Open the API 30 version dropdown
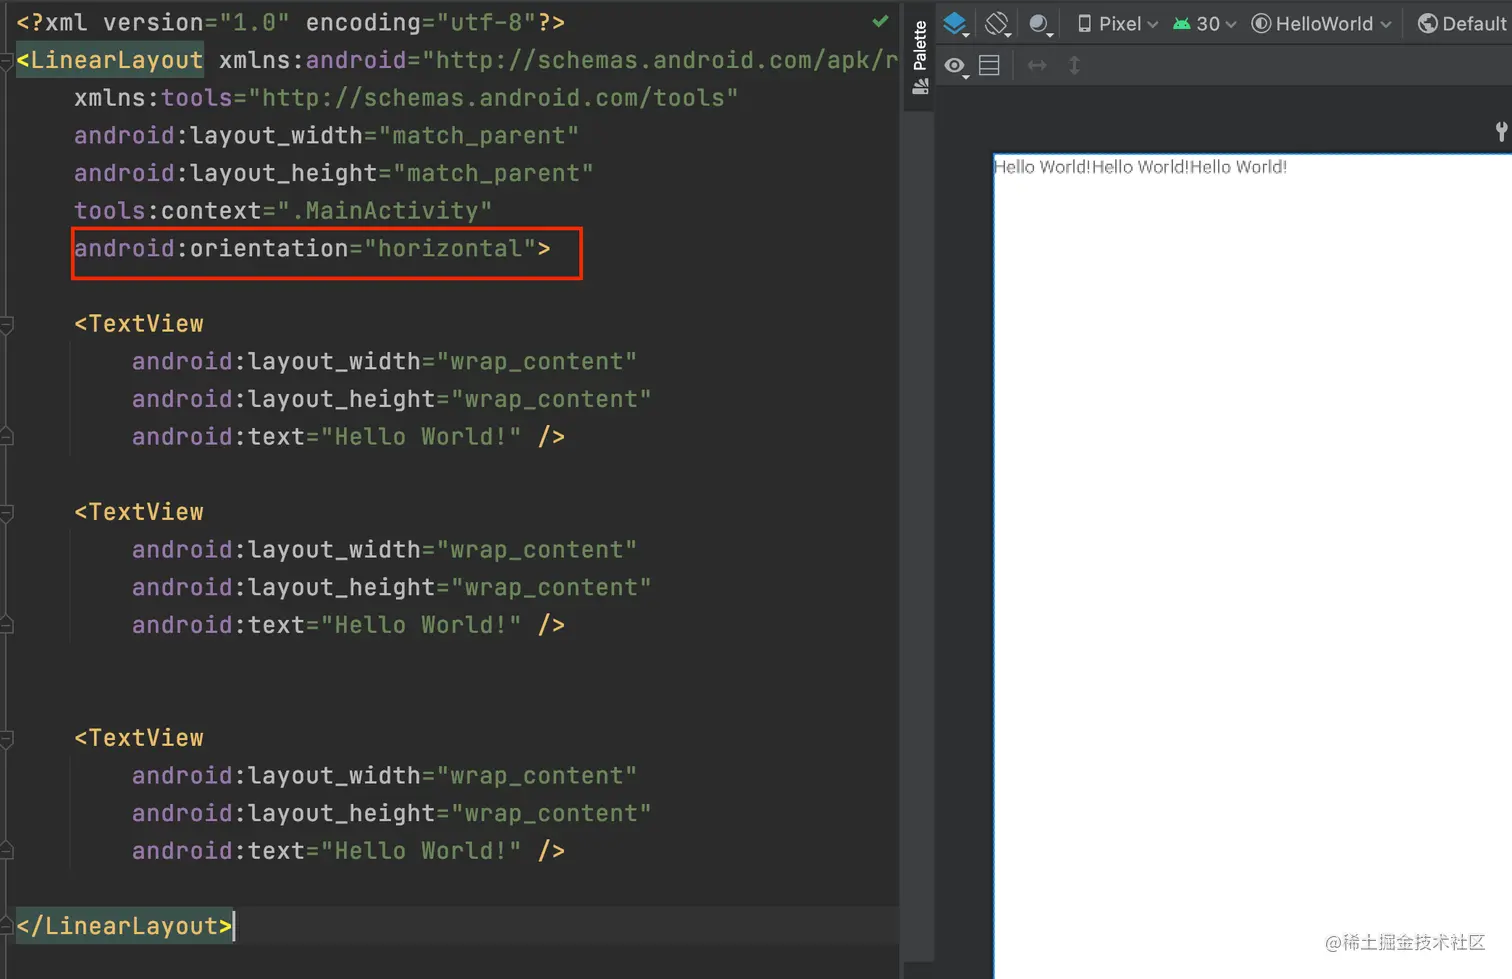Viewport: 1512px width, 979px height. (x=1205, y=24)
